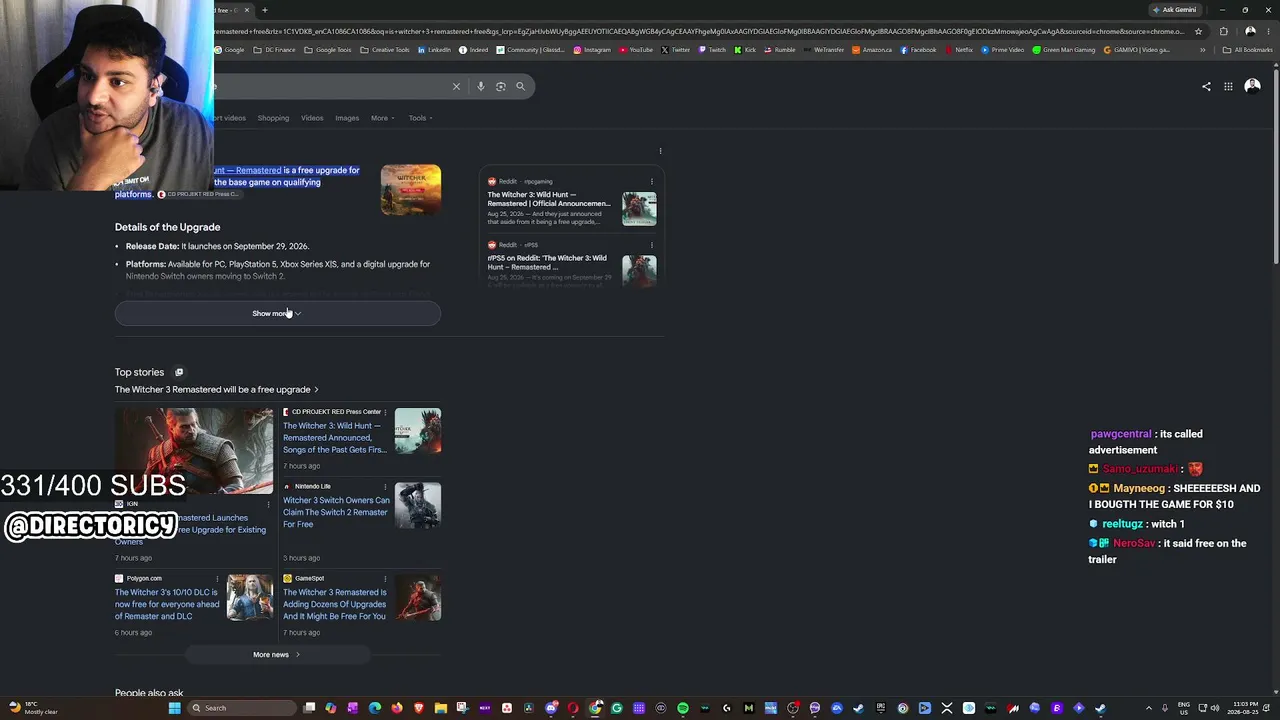The image size is (1280, 720).
Task: Click the Top stories info icon
Action: click(179, 373)
